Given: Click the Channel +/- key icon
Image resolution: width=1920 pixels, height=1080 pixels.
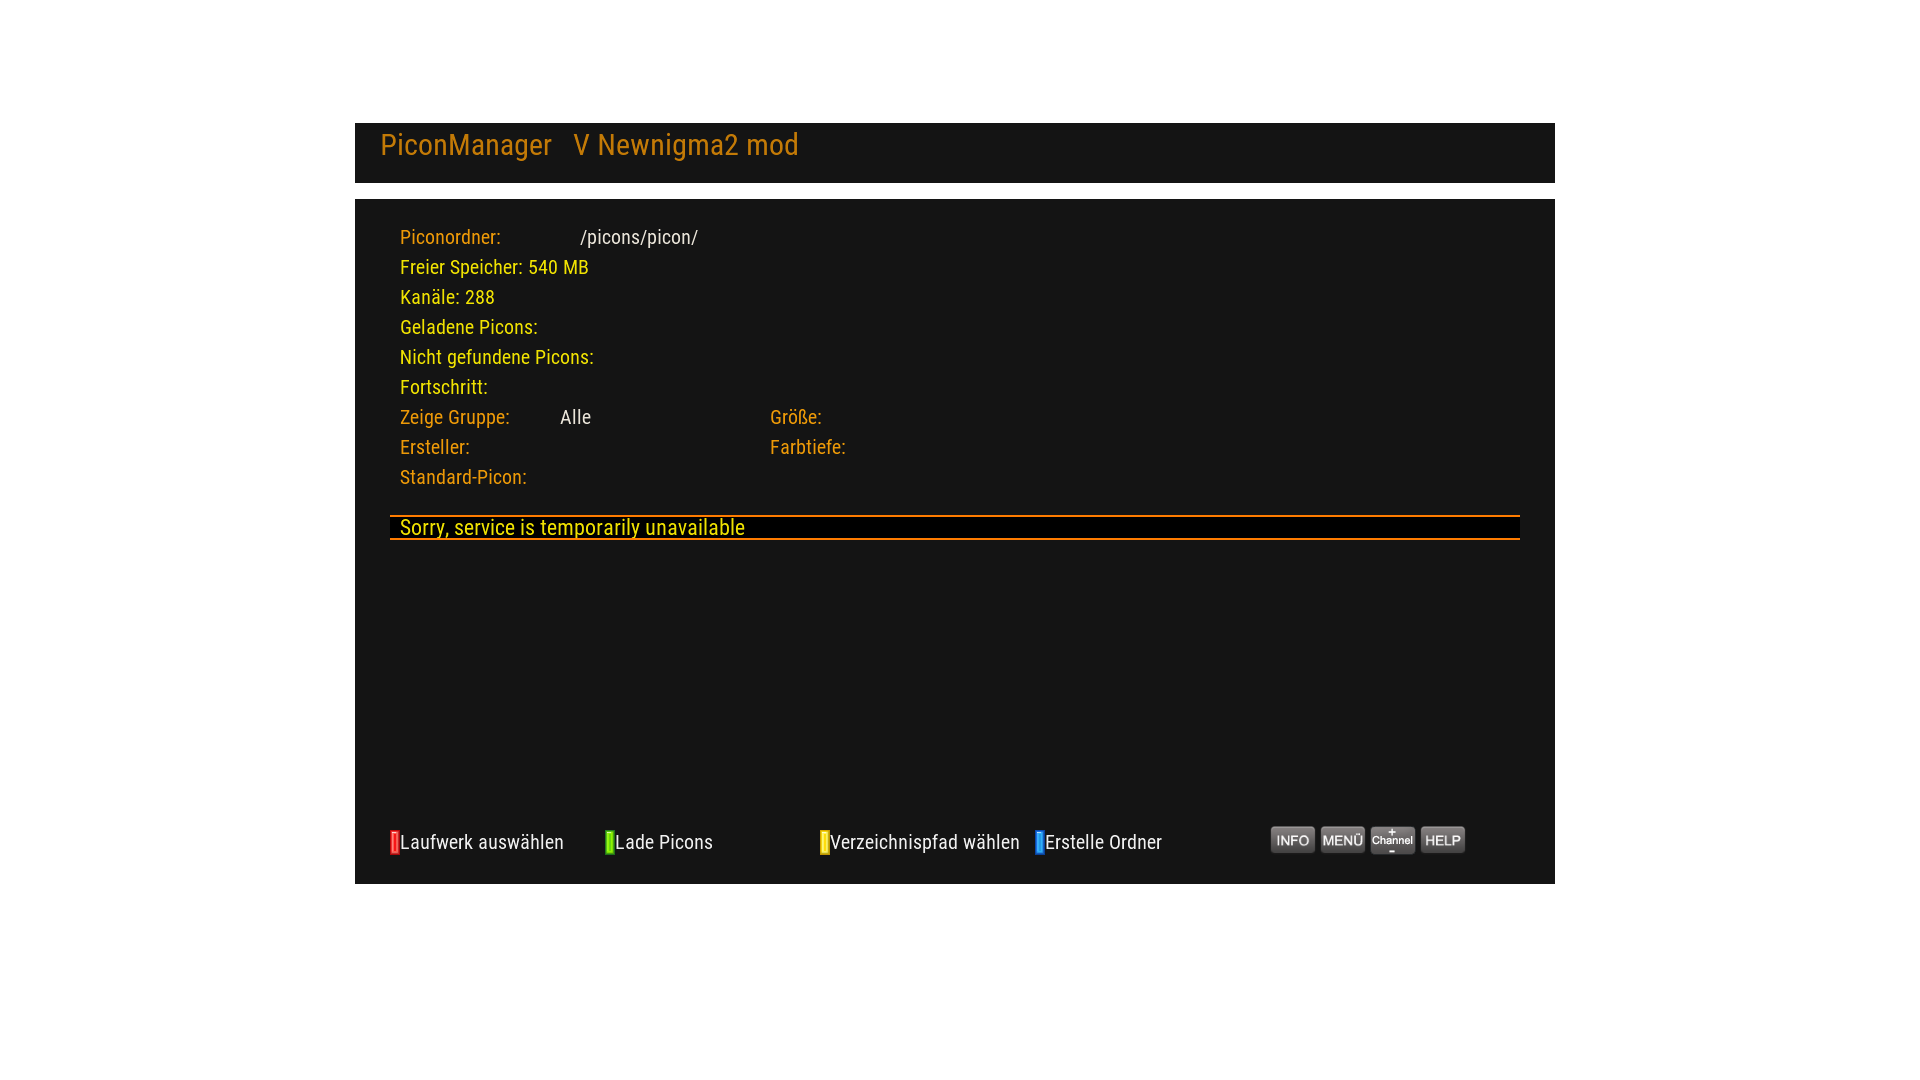Looking at the screenshot, I should [x=1392, y=840].
